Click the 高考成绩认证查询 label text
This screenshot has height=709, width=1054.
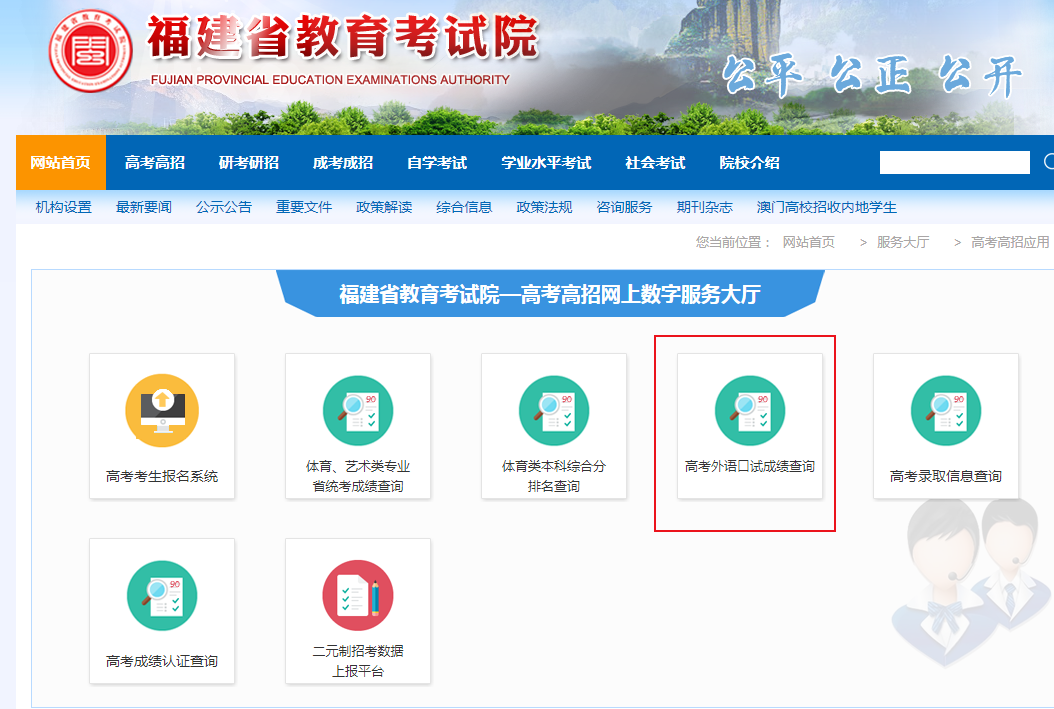(162, 661)
